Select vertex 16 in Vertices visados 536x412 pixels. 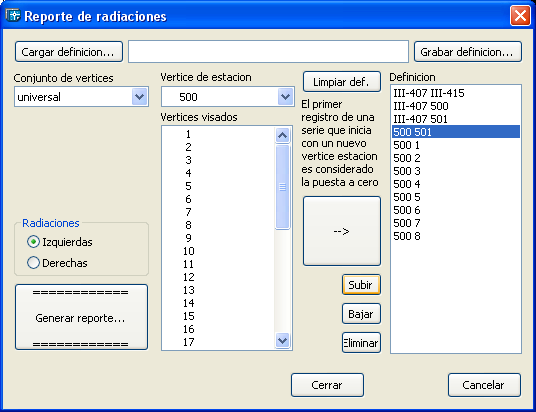pyautogui.click(x=218, y=329)
